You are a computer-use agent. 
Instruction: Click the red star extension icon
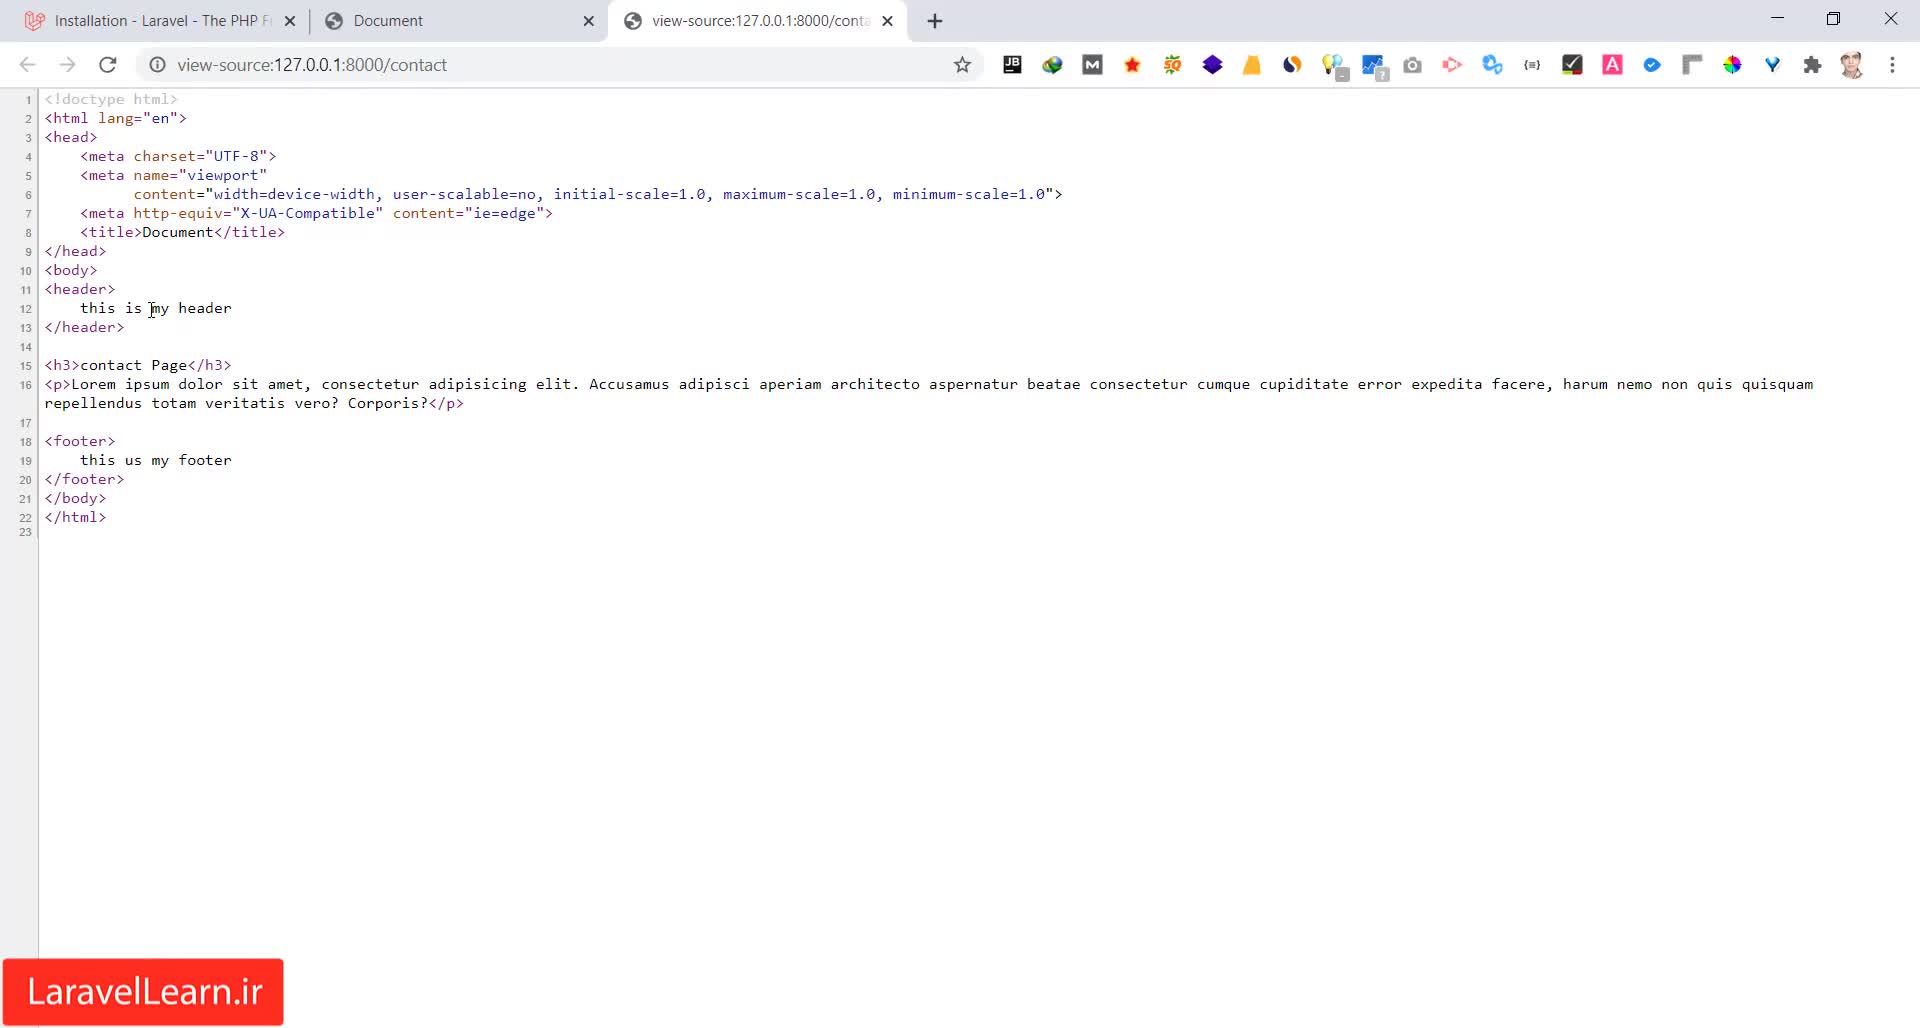coord(1132,65)
